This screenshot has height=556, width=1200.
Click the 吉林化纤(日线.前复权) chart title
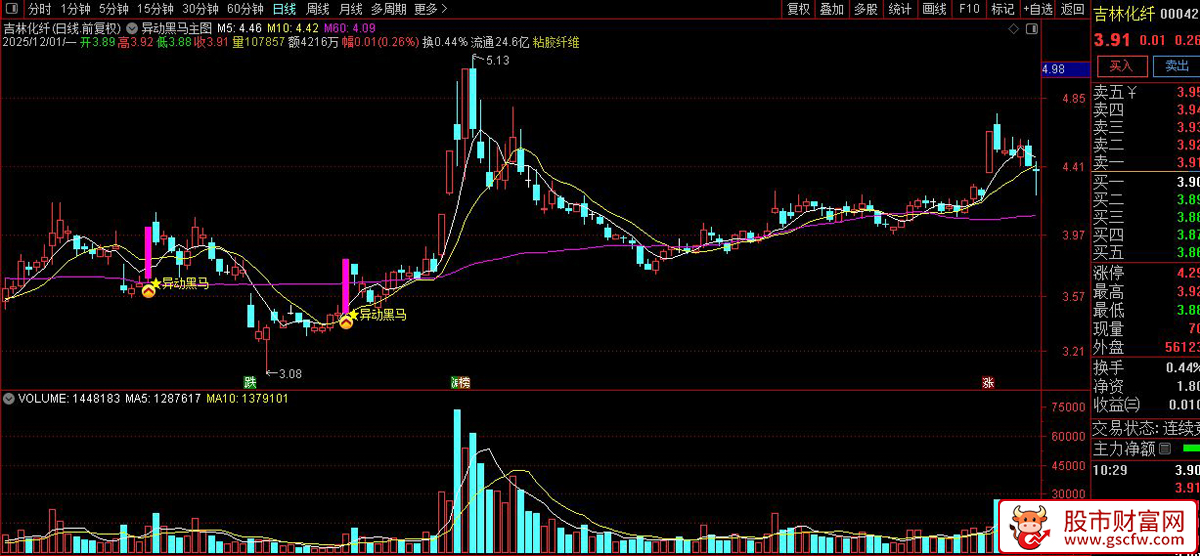point(63,28)
